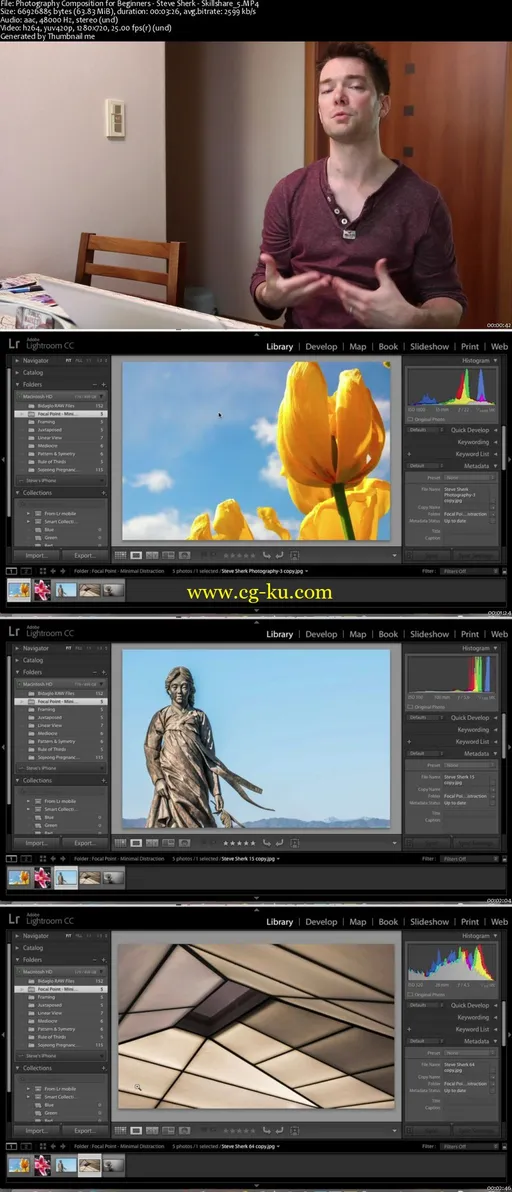Rotate photo right in ceiling frame toolbar
Image resolution: width=512 pixels, height=1192 pixels.
tap(279, 1130)
